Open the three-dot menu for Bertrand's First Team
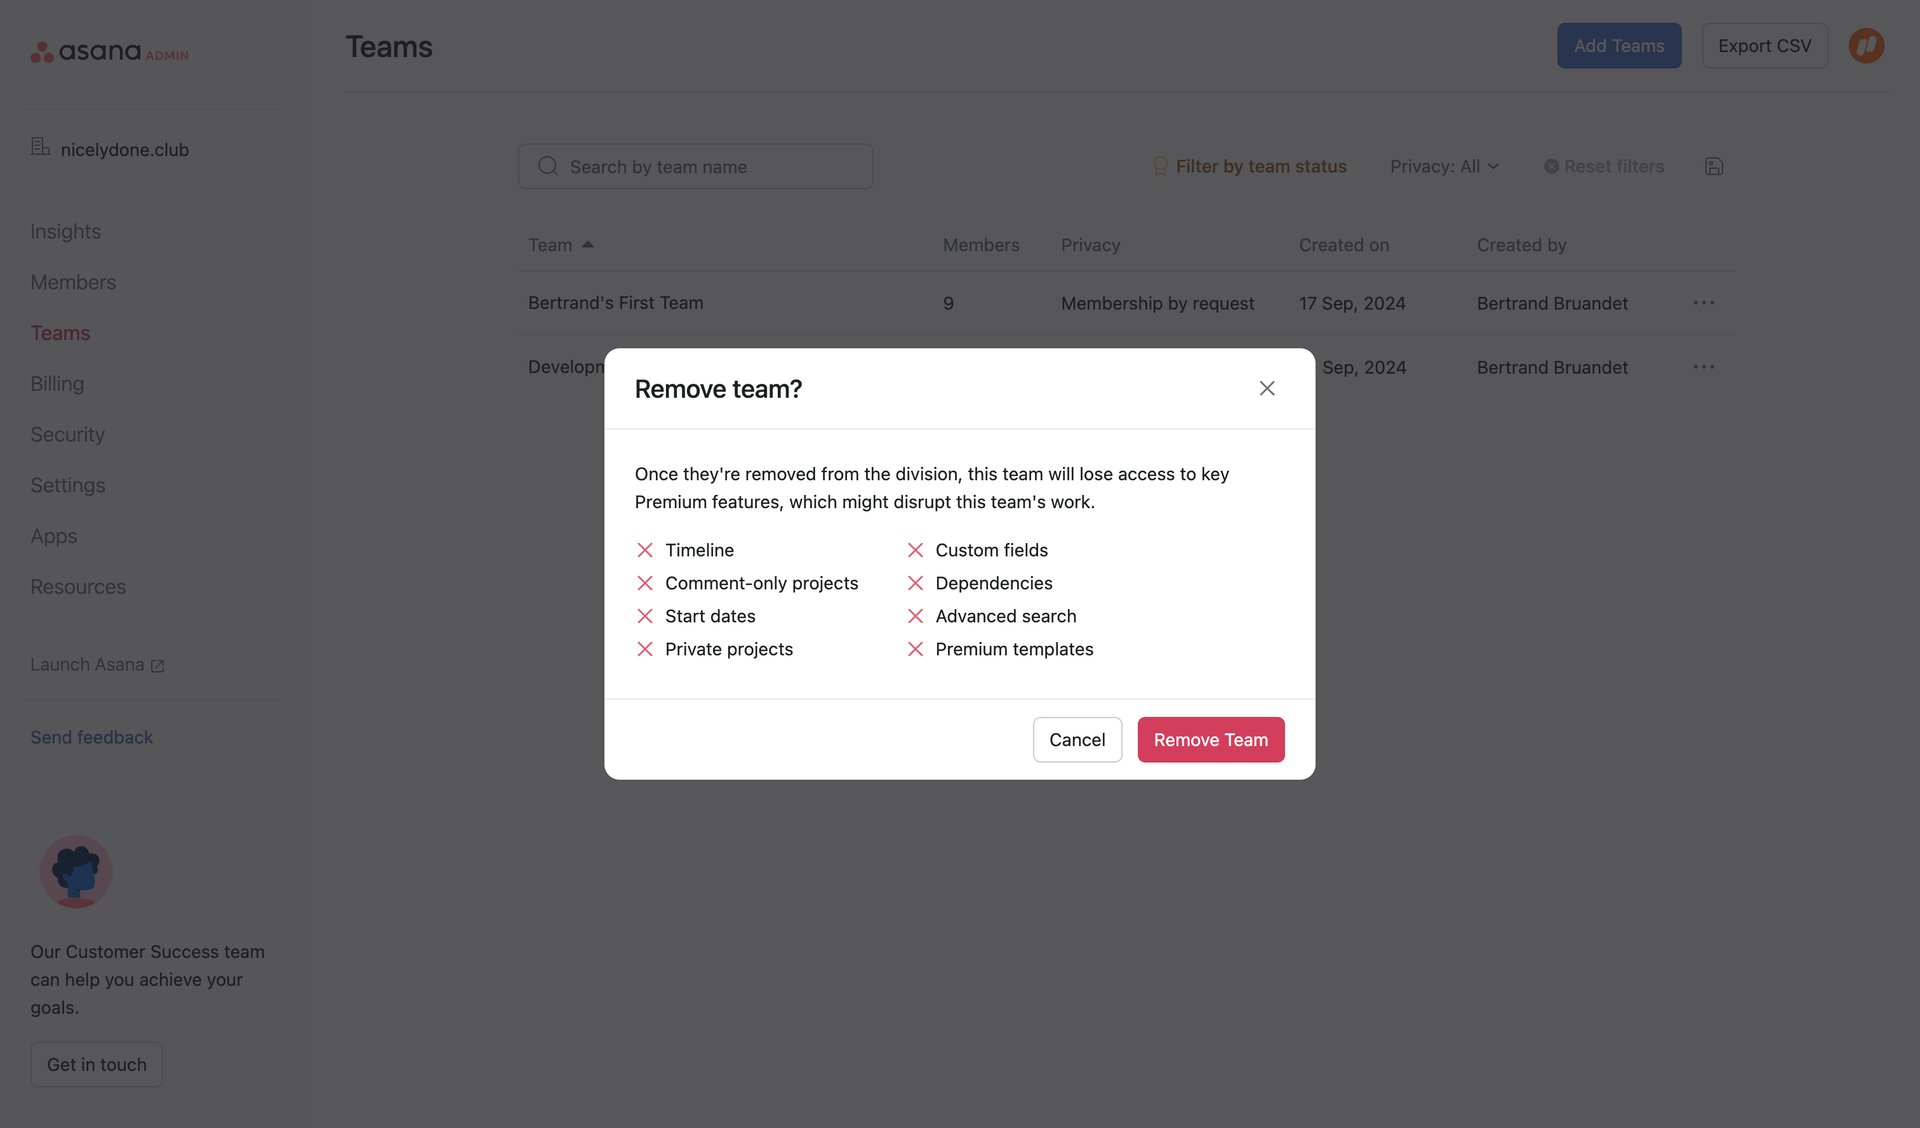The height and width of the screenshot is (1128, 1920). (1704, 302)
